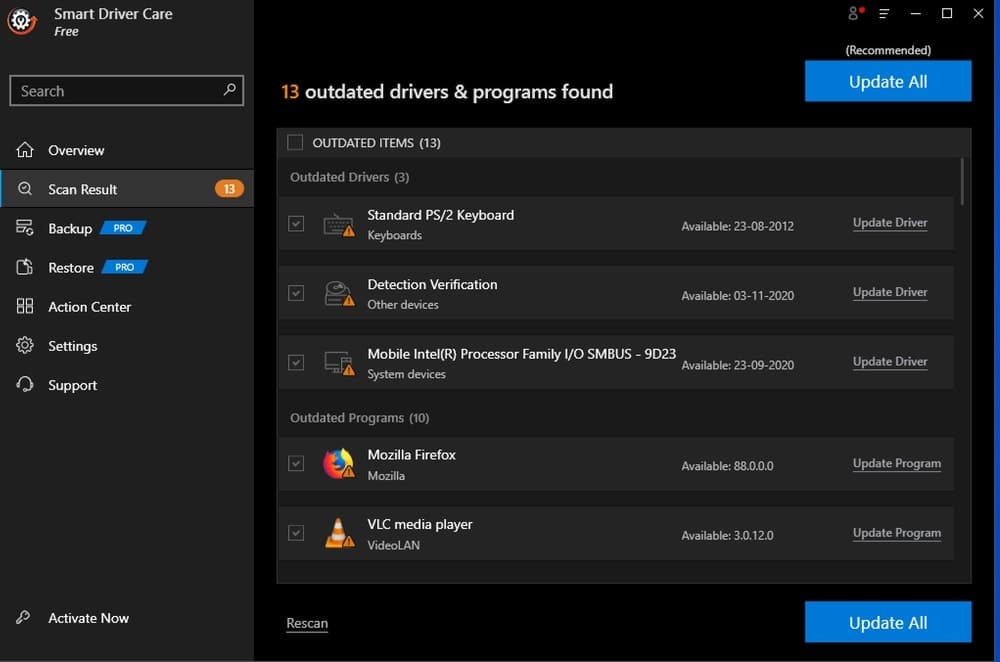
Task: Click the Detection Verification device icon
Action: pyautogui.click(x=339, y=293)
